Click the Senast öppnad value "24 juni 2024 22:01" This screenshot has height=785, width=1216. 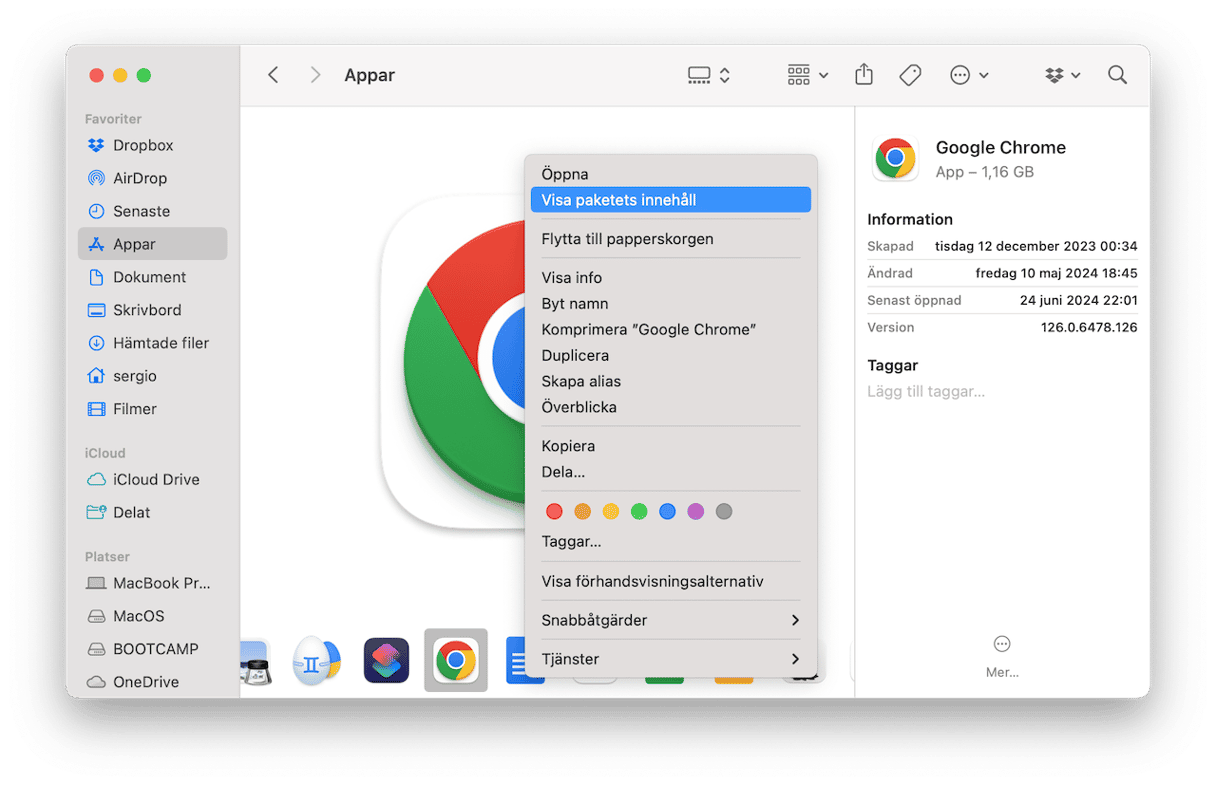[x=1079, y=300]
